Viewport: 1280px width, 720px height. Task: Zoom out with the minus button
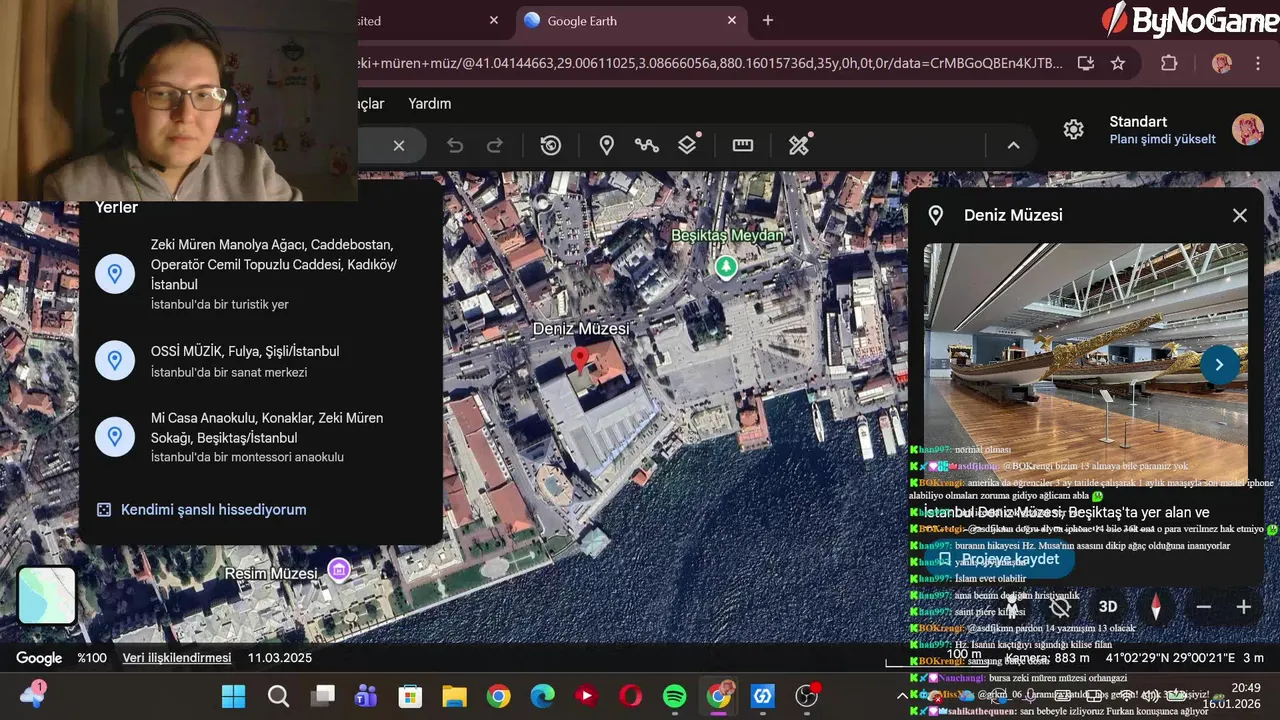tap(1204, 606)
